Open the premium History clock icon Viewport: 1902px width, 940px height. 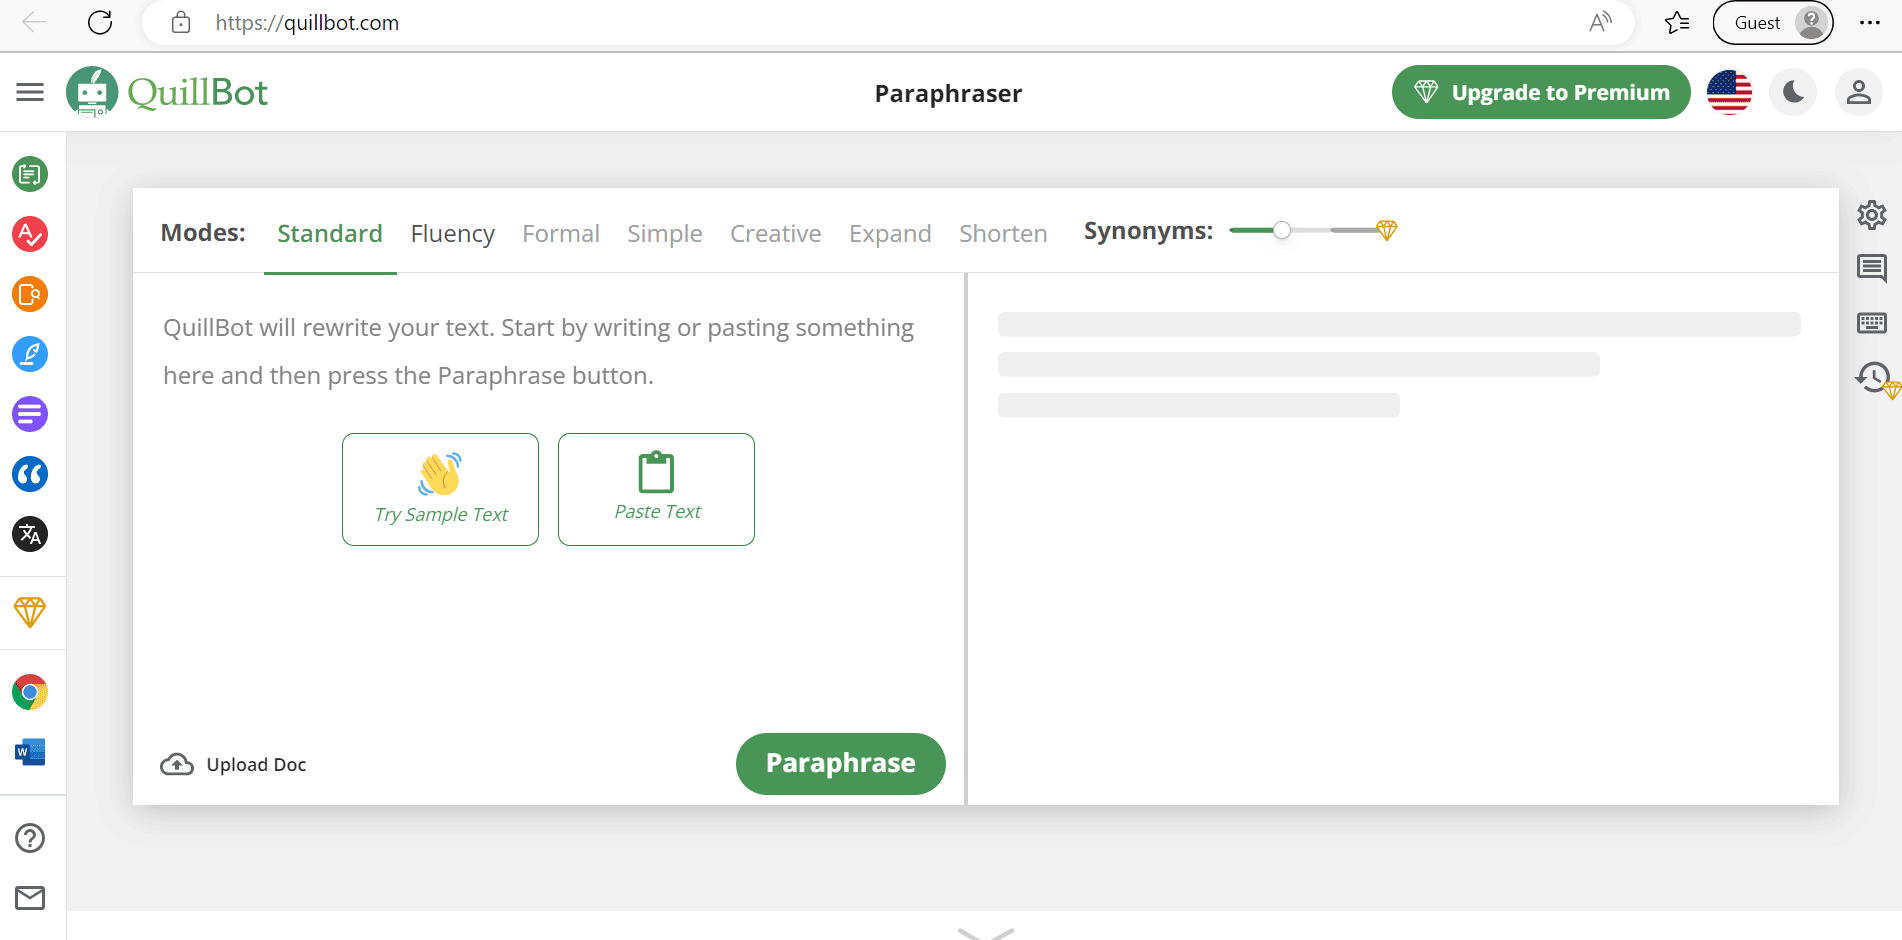[x=1875, y=378]
